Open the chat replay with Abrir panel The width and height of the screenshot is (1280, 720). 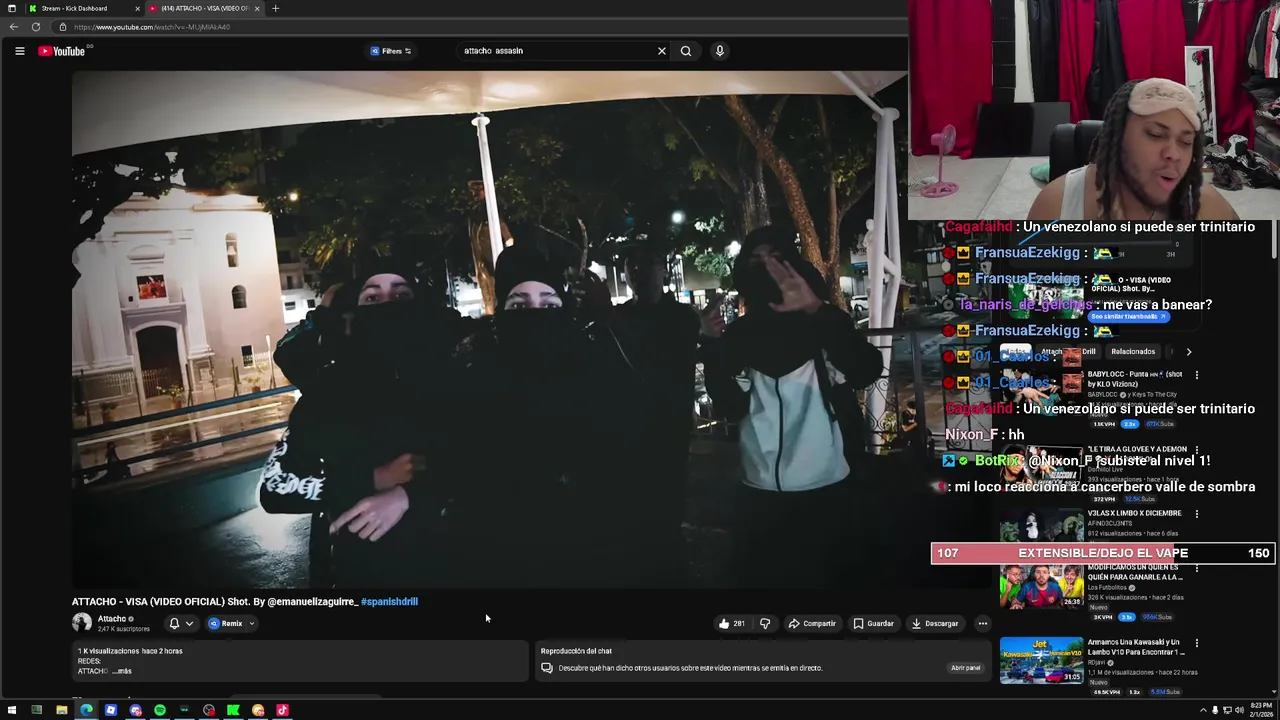(x=965, y=668)
